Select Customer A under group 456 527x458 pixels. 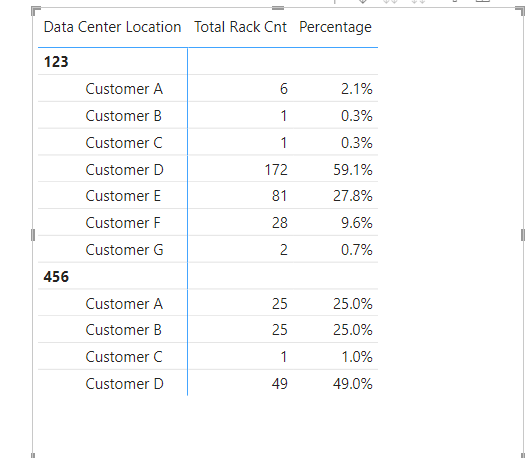[x=124, y=304]
